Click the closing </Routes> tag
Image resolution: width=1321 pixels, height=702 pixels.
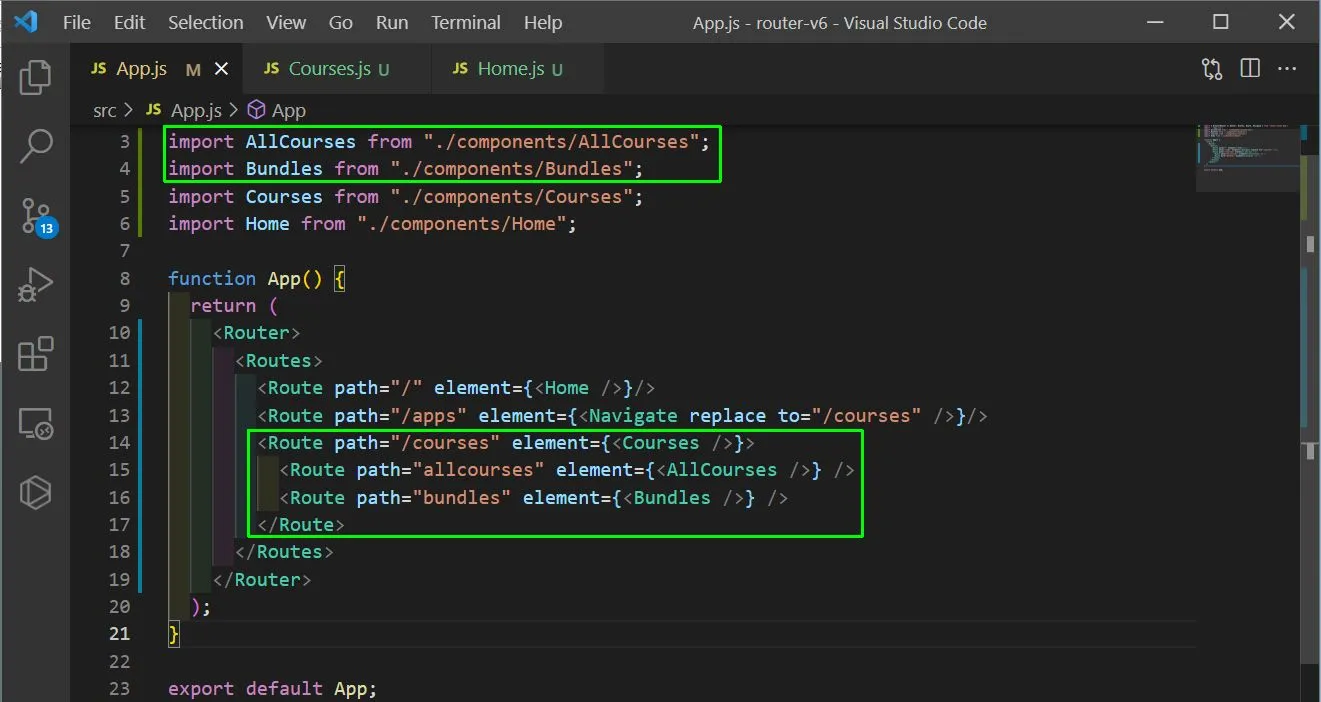click(284, 552)
